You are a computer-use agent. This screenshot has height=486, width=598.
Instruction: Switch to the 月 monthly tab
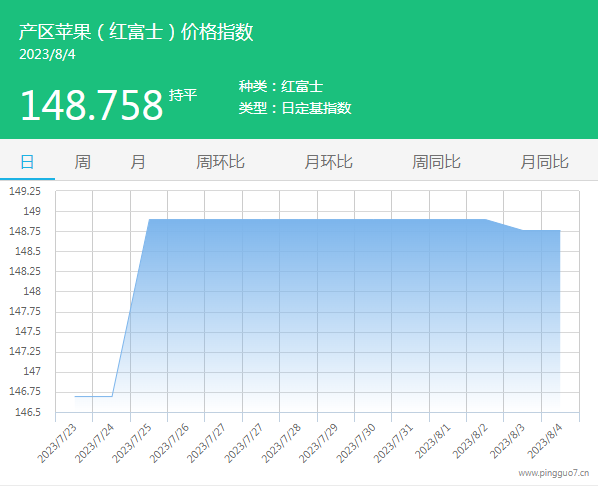(138, 162)
